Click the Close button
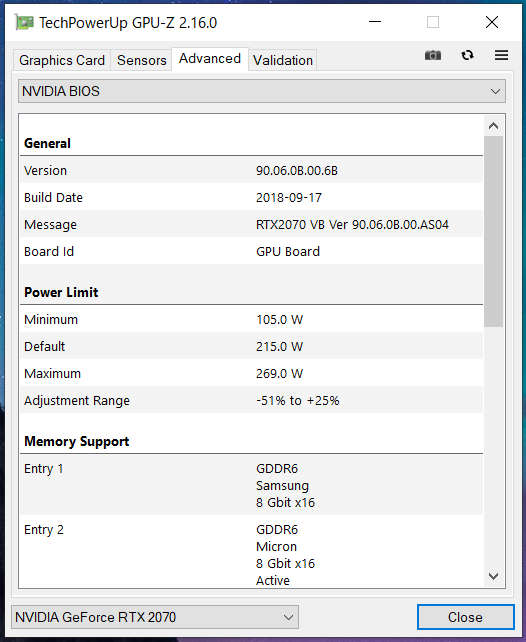The image size is (526, 642). [465, 617]
